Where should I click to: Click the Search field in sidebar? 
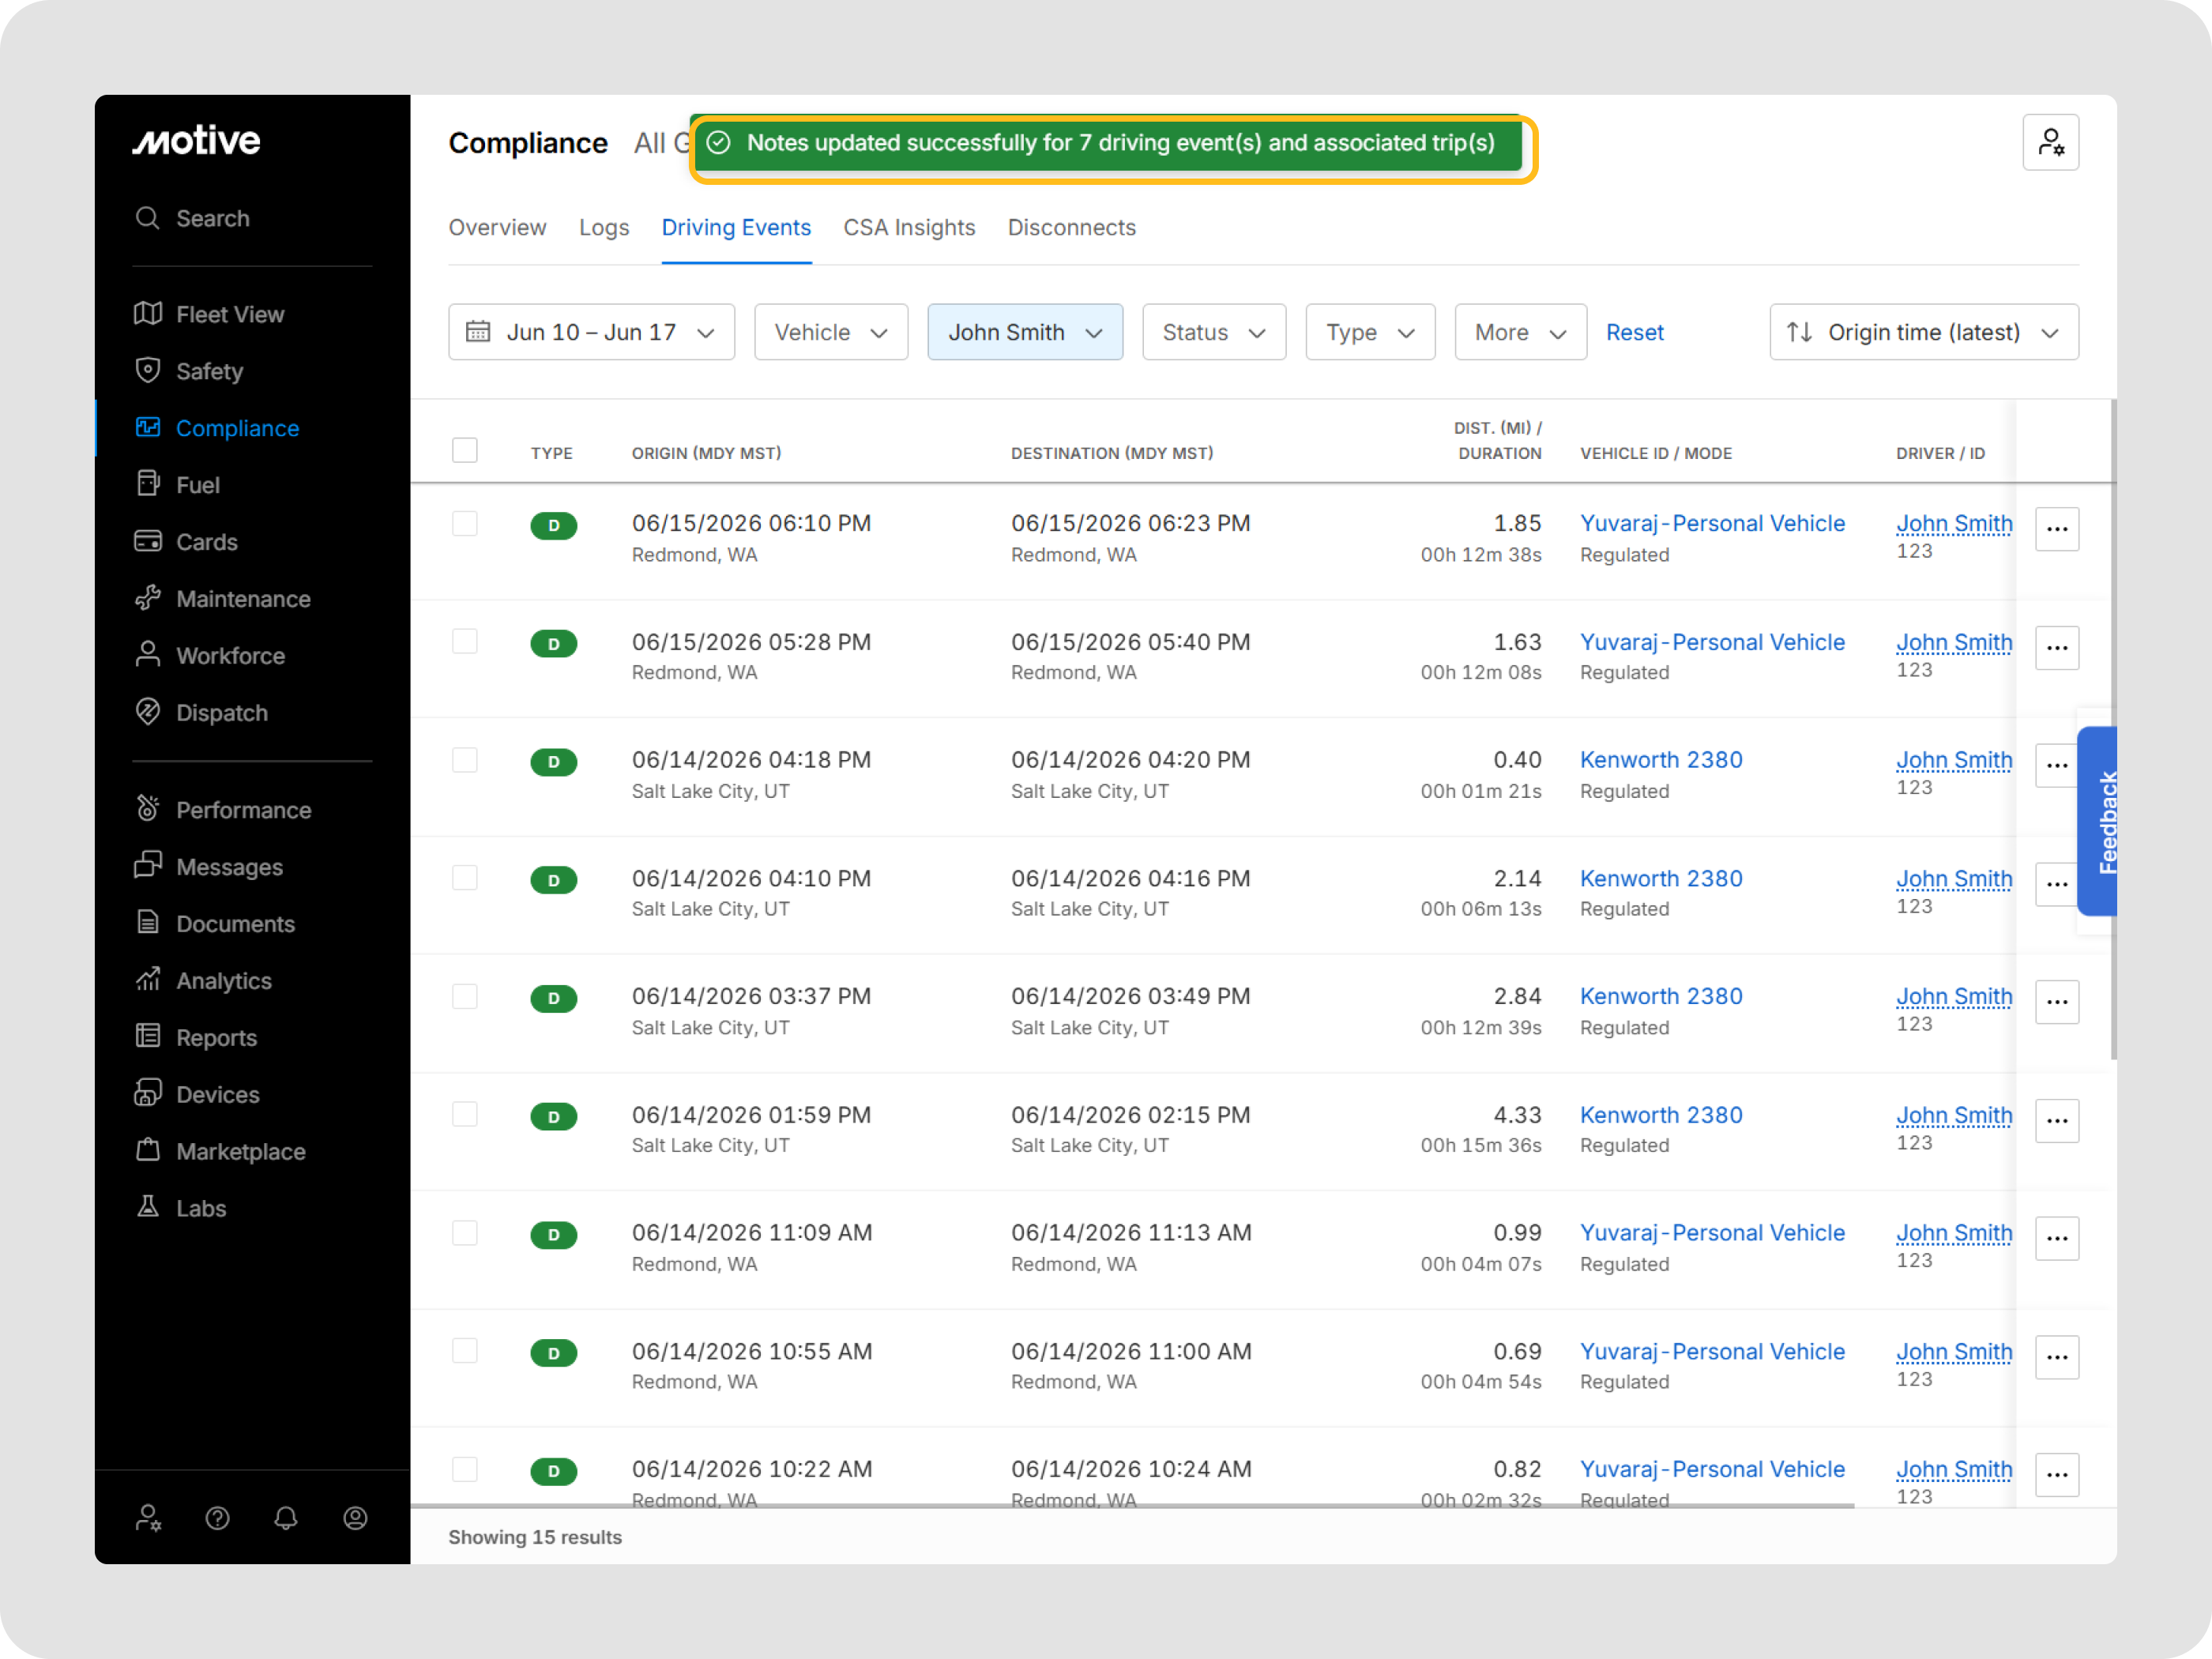click(252, 218)
